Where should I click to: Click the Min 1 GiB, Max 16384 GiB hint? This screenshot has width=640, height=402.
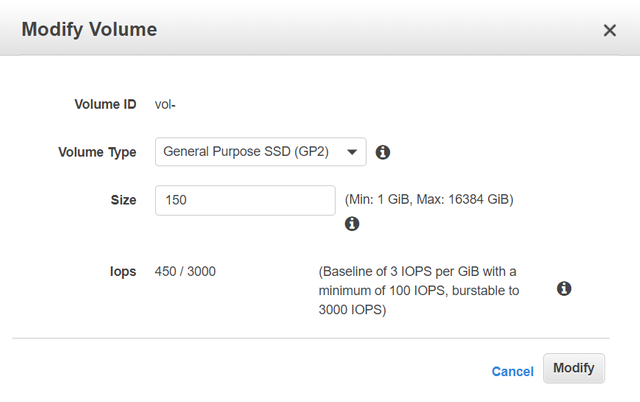coord(429,200)
